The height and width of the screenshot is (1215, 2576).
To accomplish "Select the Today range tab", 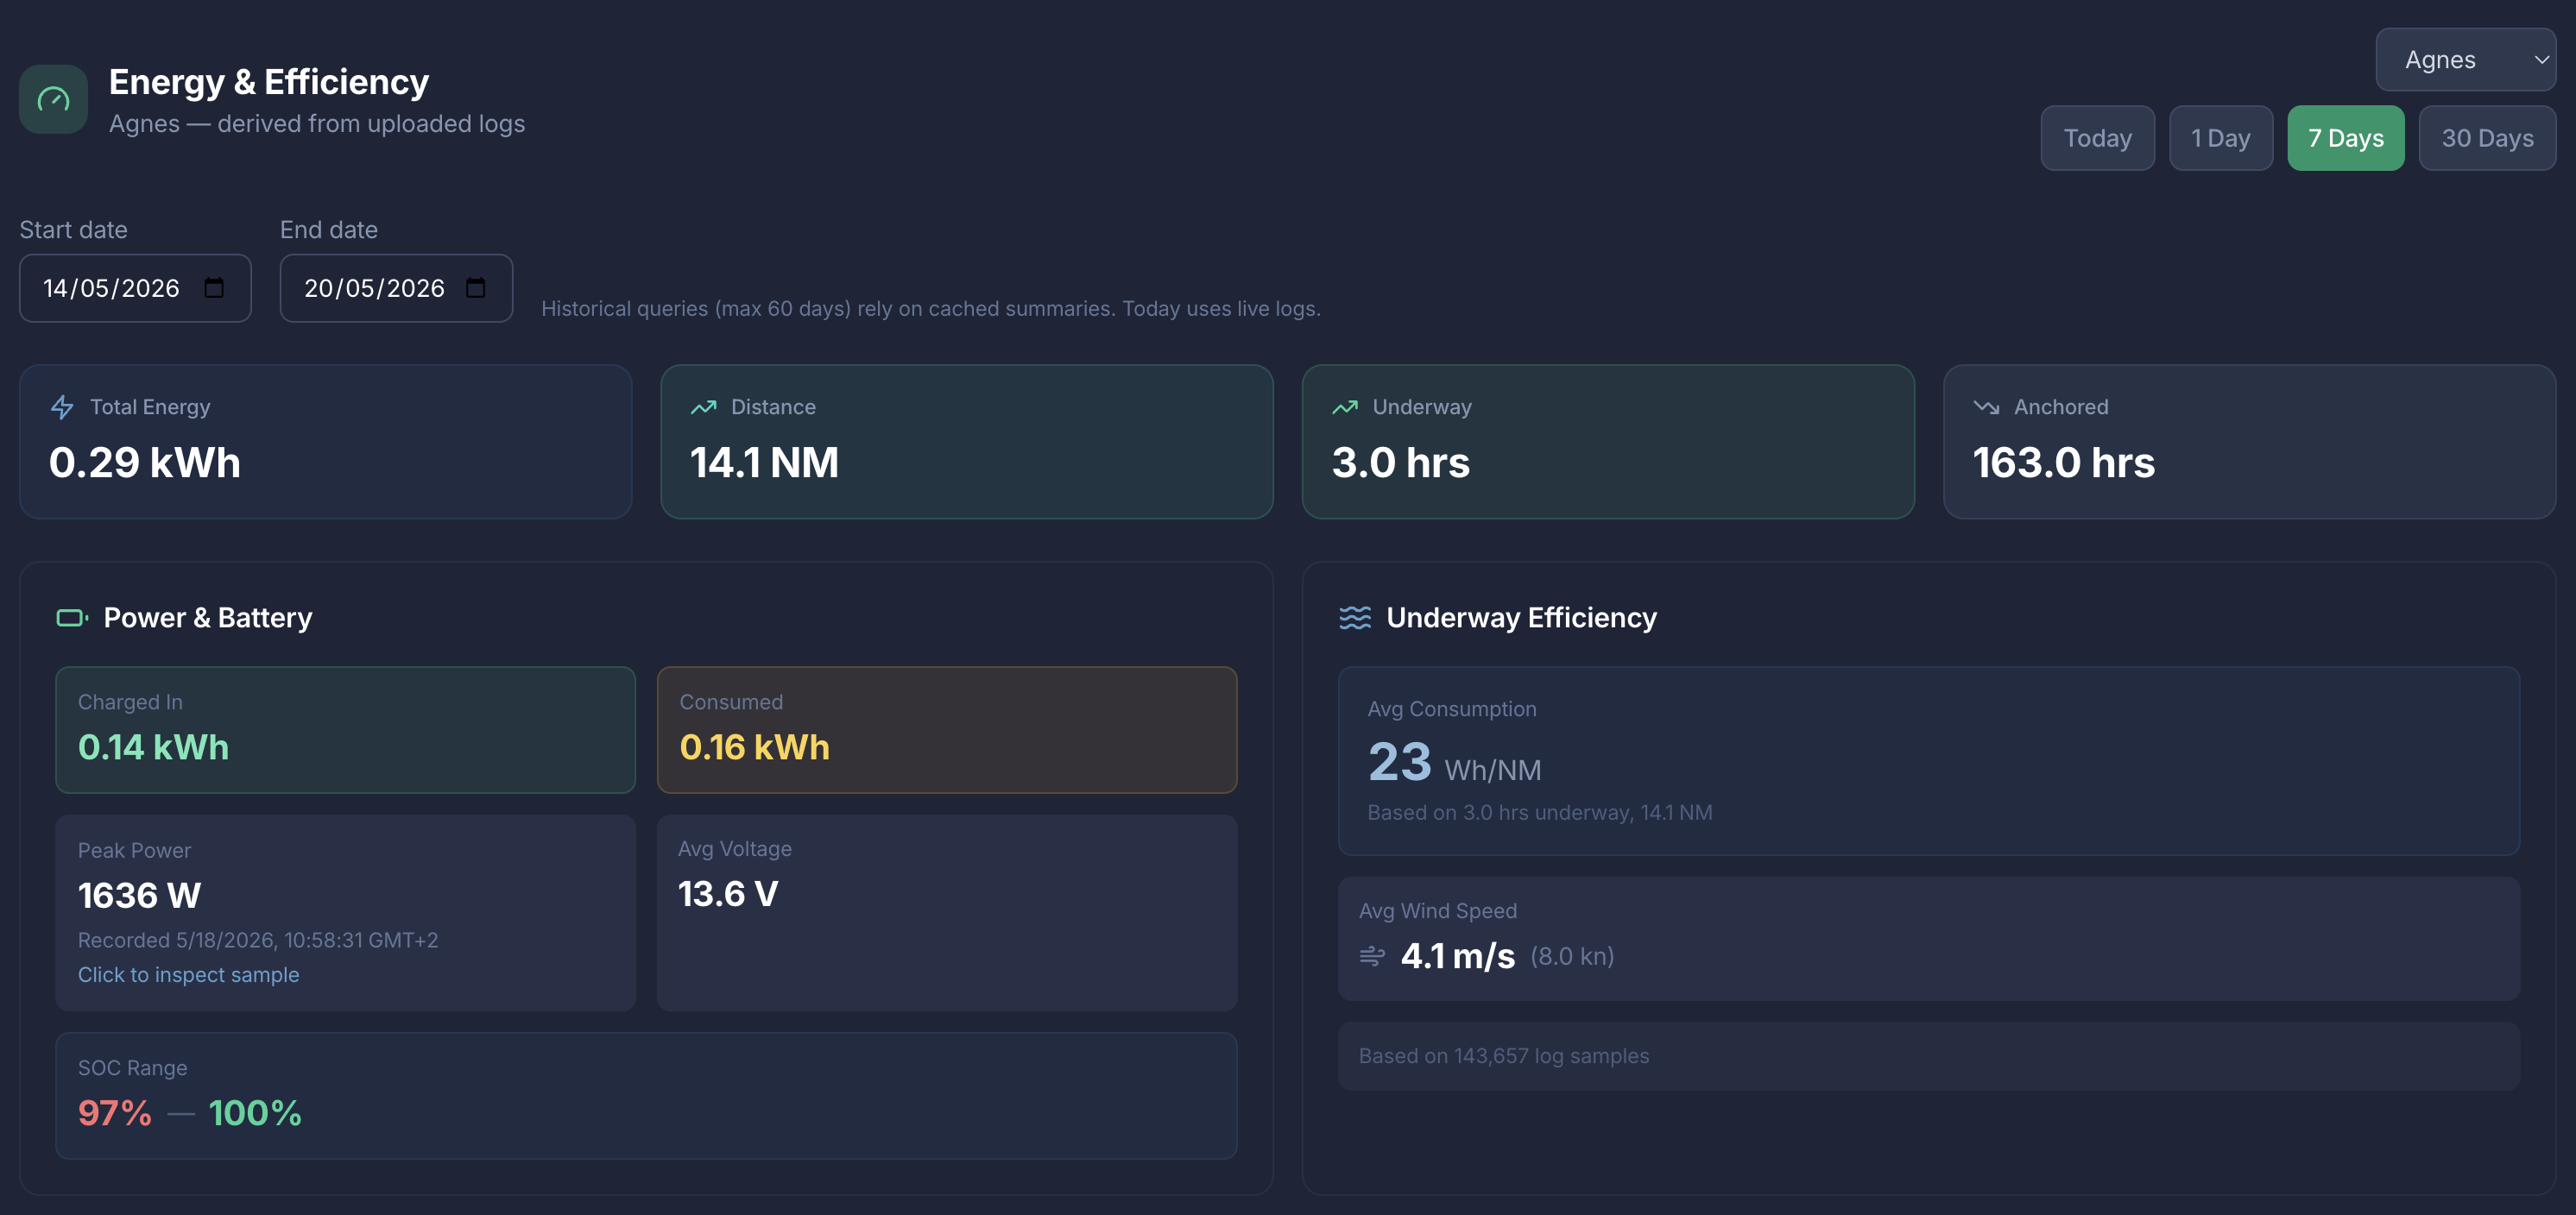I will click(2097, 138).
